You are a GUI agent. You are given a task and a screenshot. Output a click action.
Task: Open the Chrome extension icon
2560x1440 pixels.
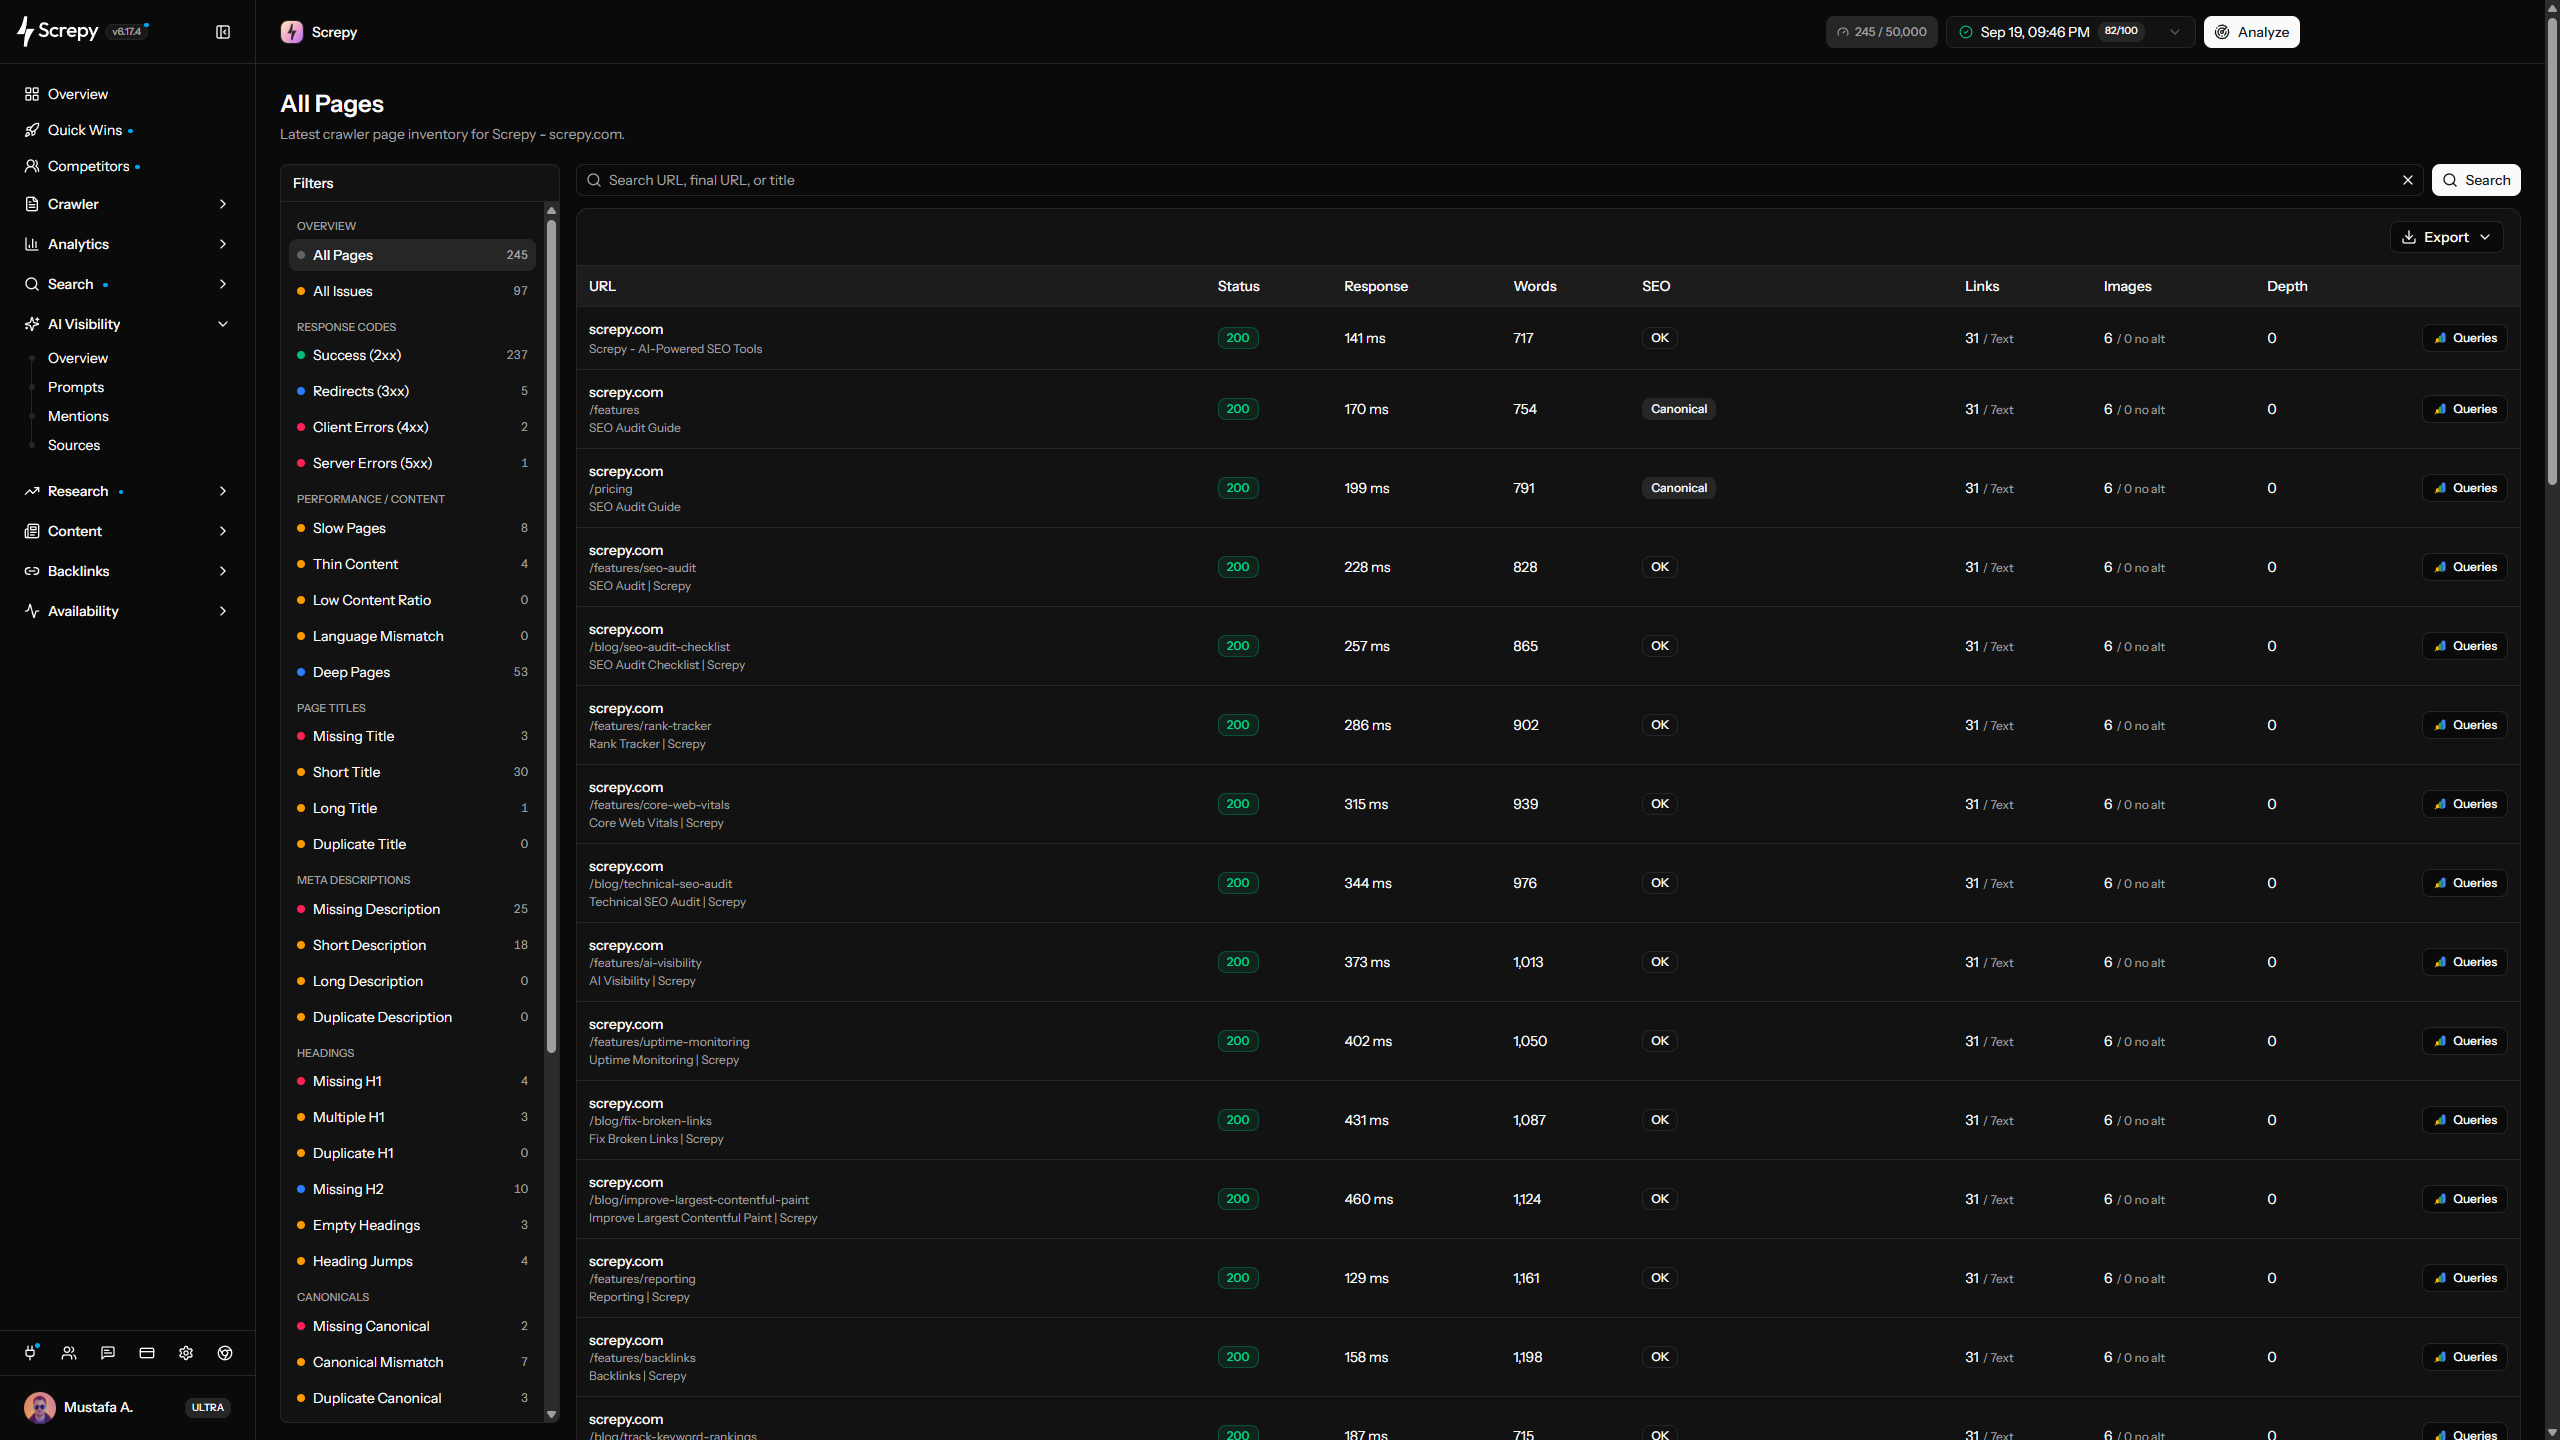click(225, 1353)
